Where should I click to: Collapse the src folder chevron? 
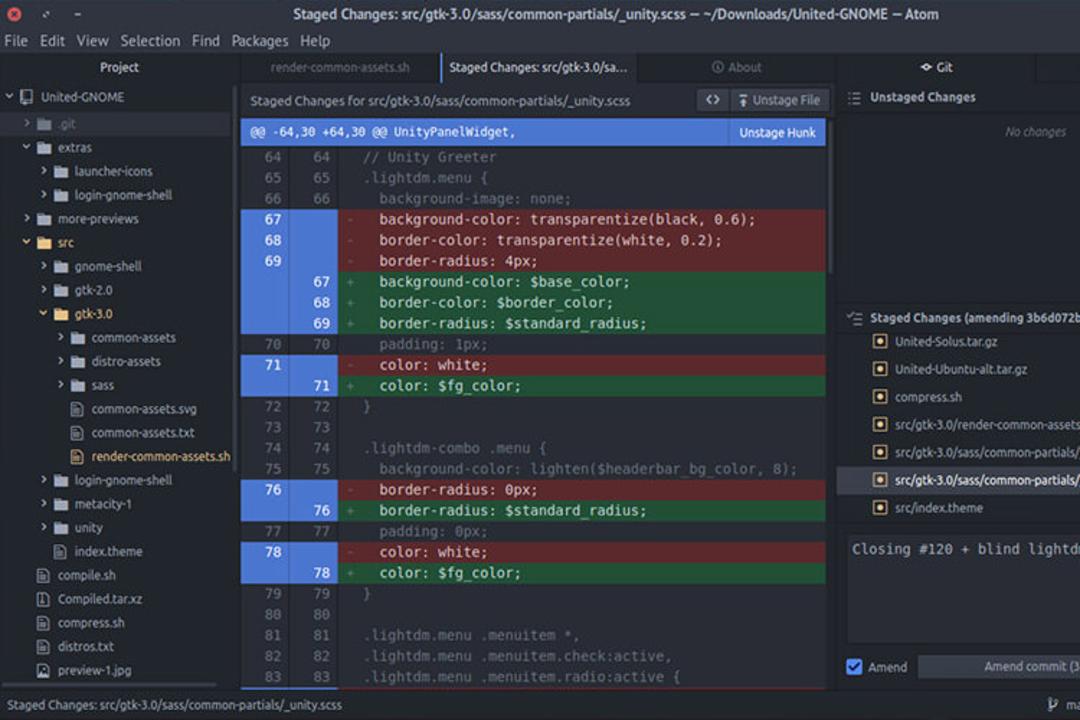pos(26,242)
